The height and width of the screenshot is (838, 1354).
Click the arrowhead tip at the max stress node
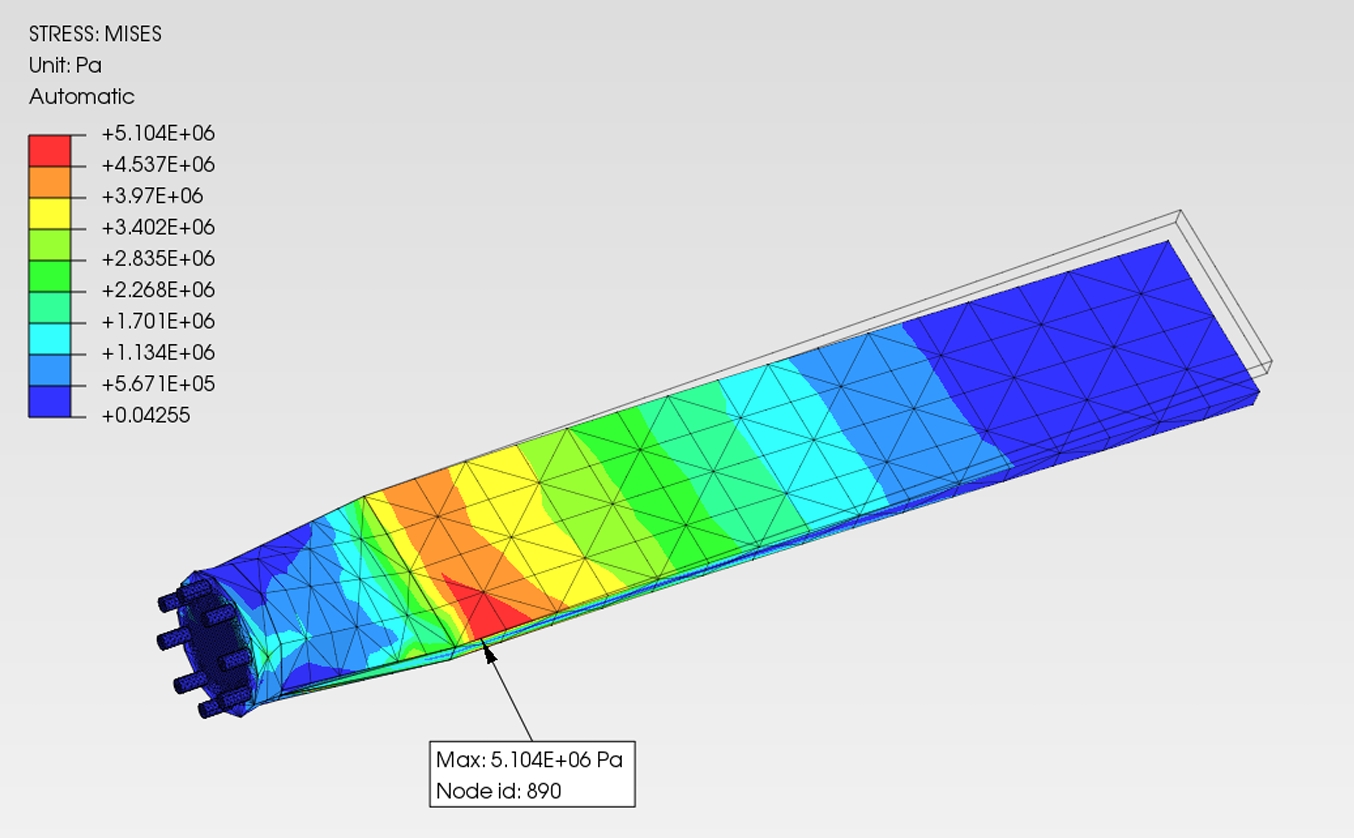click(486, 648)
